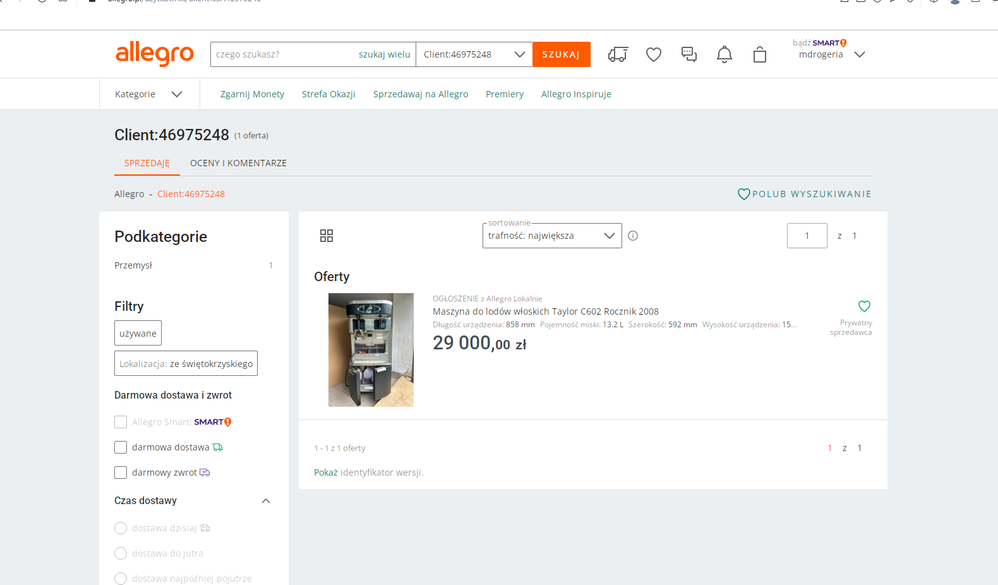Open the delivery truck icon in header
The height and width of the screenshot is (585, 998).
[618, 54]
